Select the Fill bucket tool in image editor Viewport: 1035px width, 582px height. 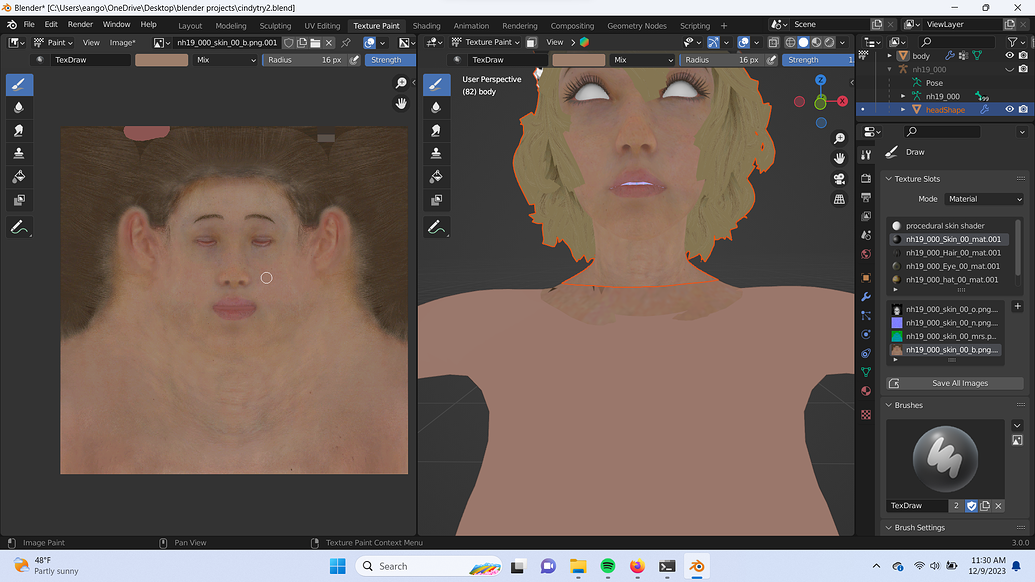pos(19,176)
